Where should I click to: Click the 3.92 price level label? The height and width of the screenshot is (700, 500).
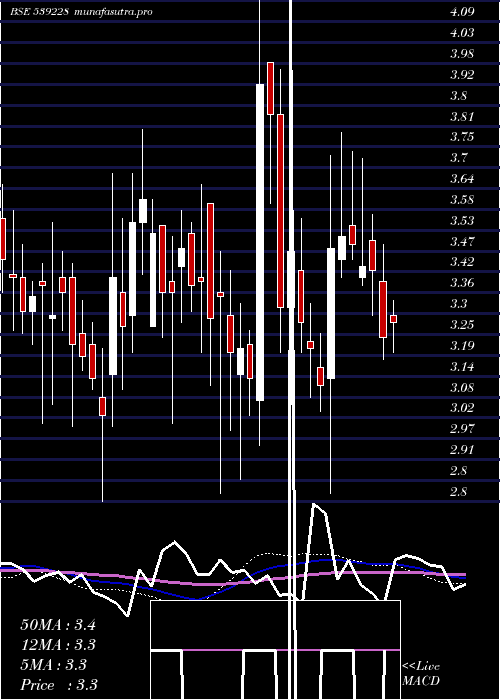click(462, 75)
